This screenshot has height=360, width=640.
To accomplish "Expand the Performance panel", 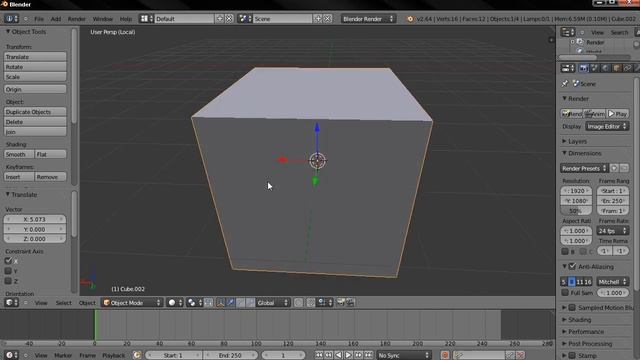I will coord(583,331).
